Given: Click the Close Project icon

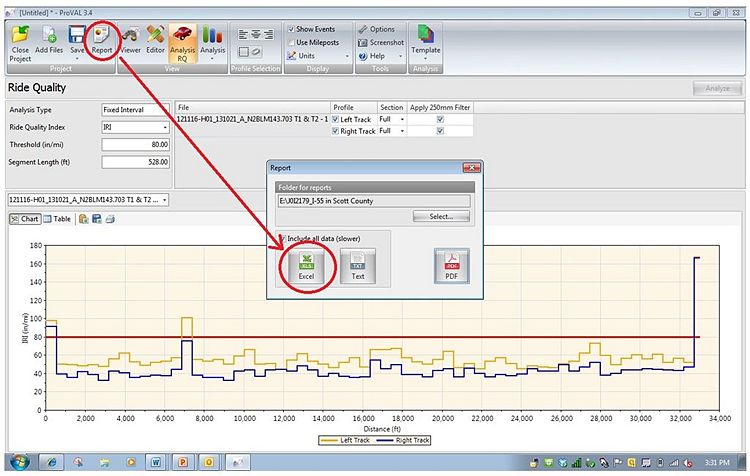Looking at the screenshot, I should coord(20,44).
